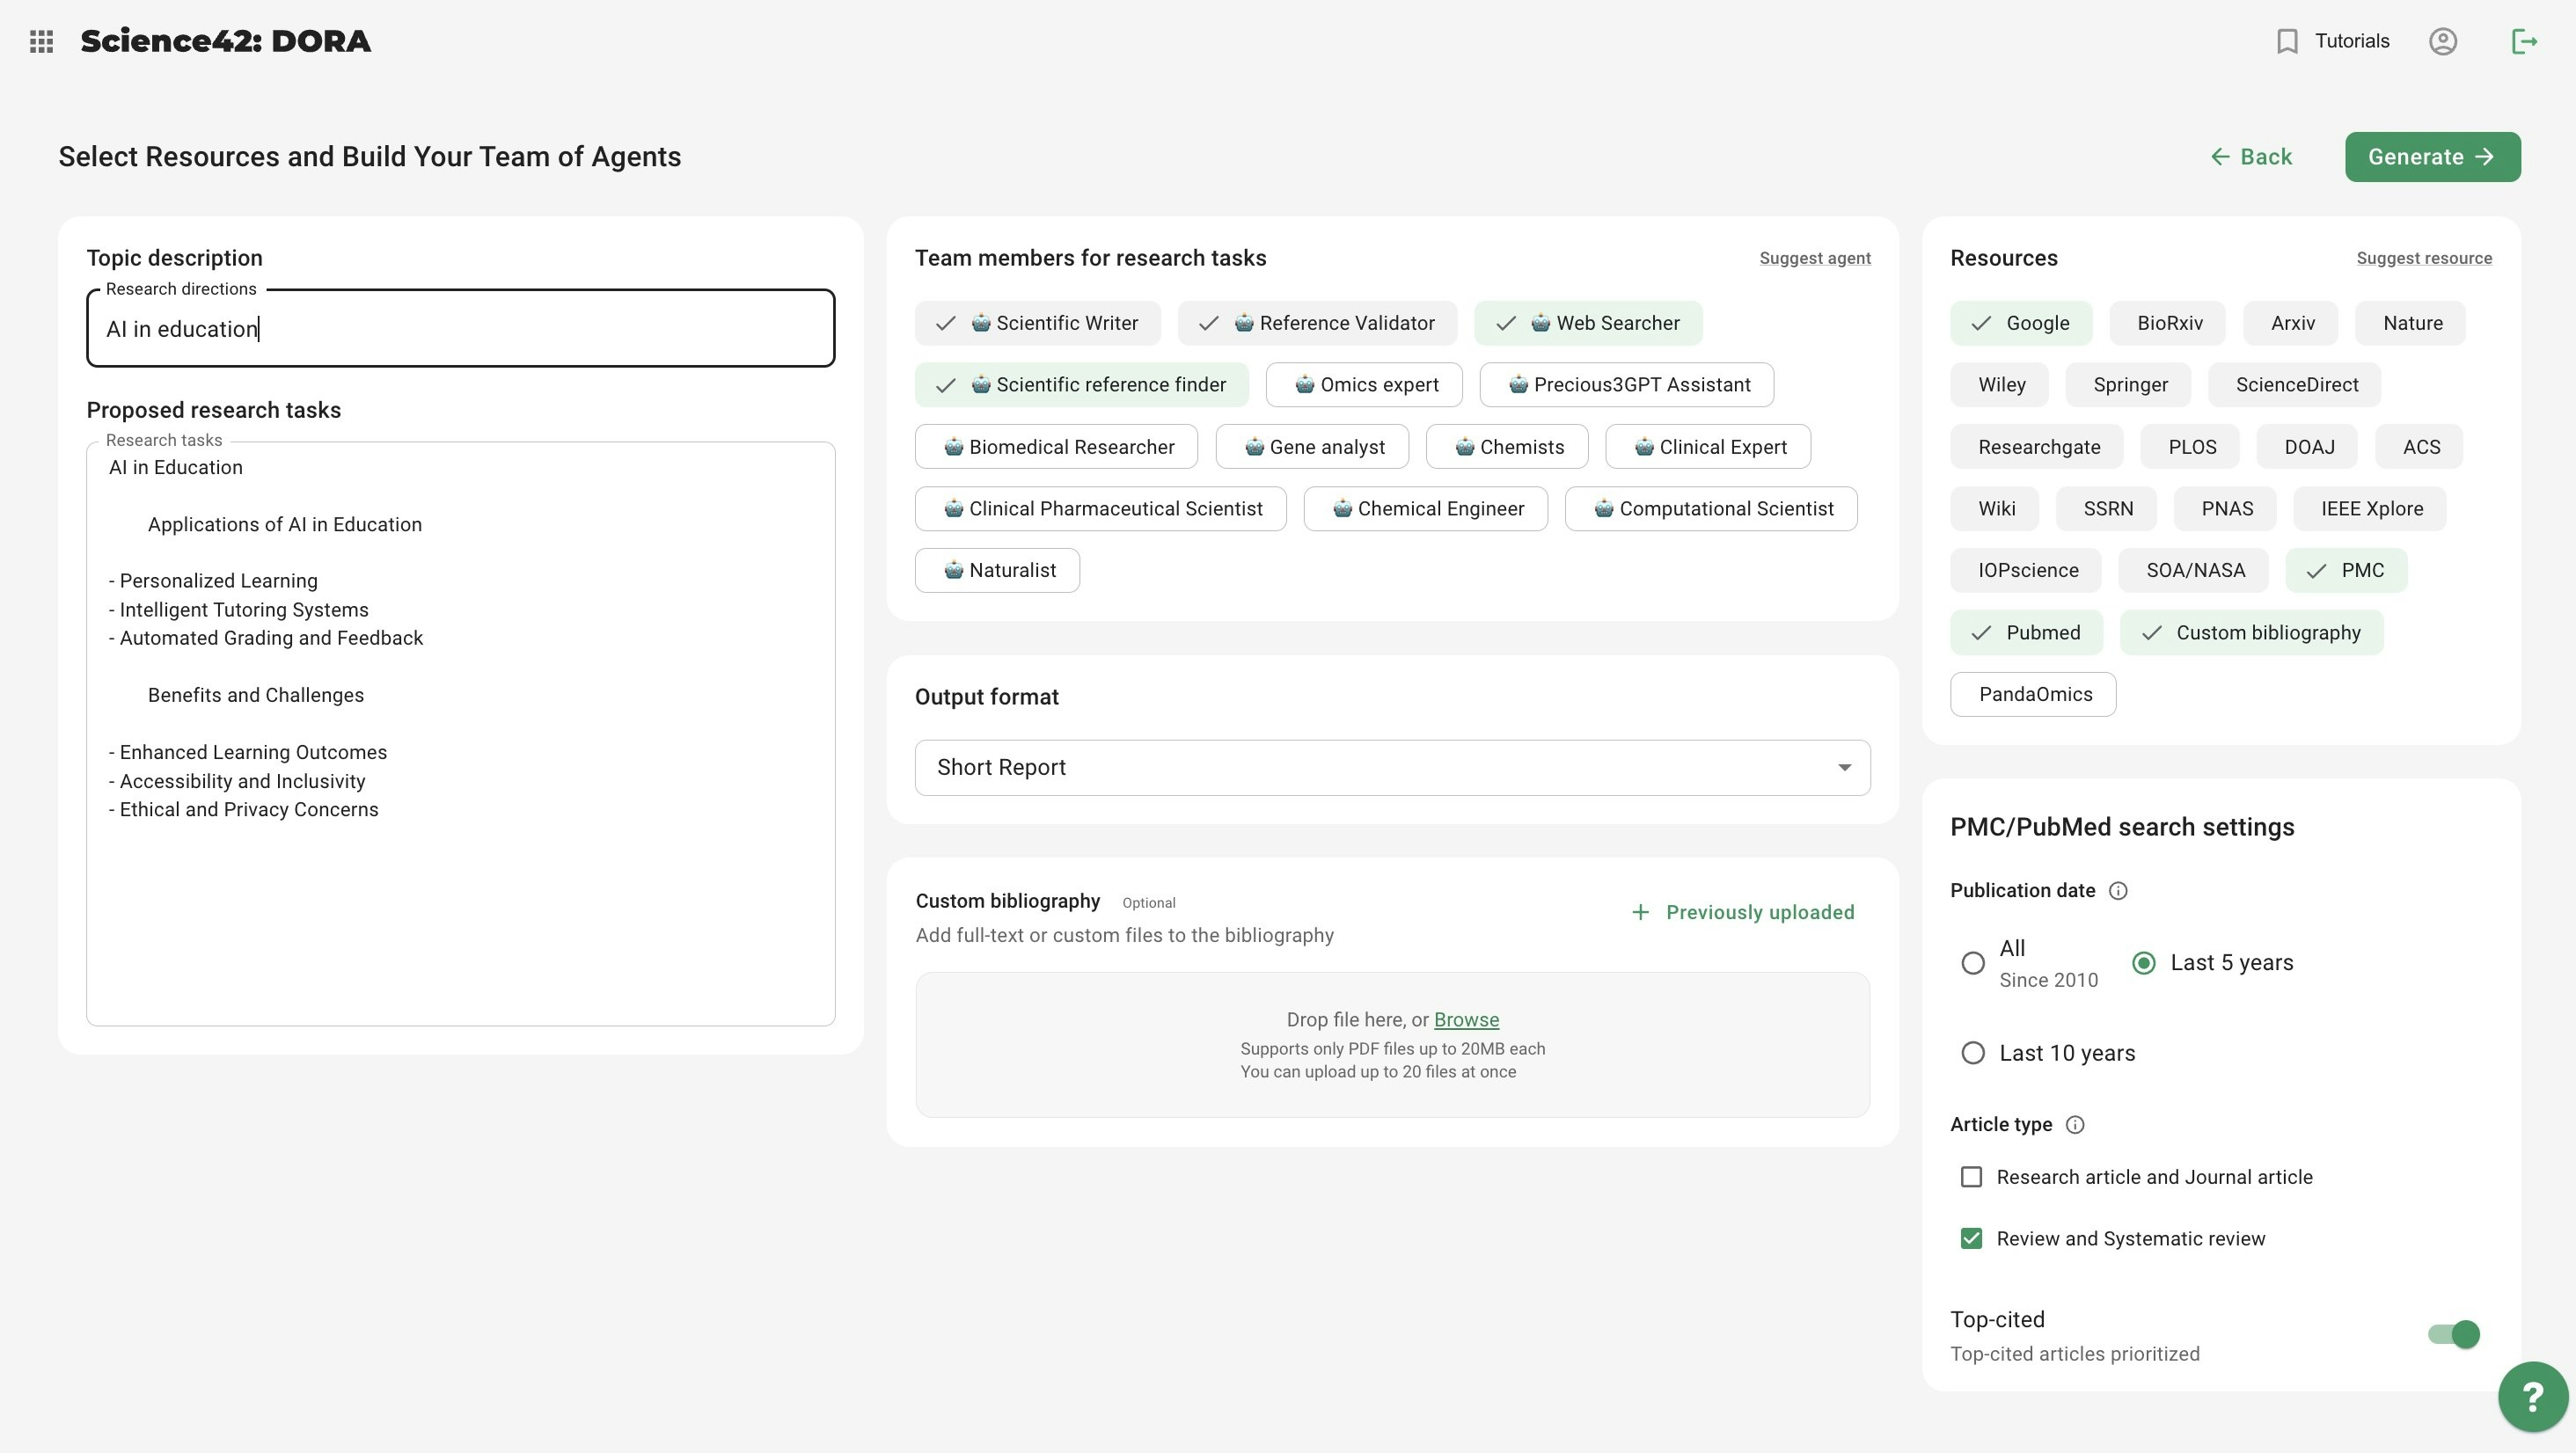Screen dimensions: 2576x1453
Task: Click the Suggest agent link
Action: click(x=1814, y=258)
